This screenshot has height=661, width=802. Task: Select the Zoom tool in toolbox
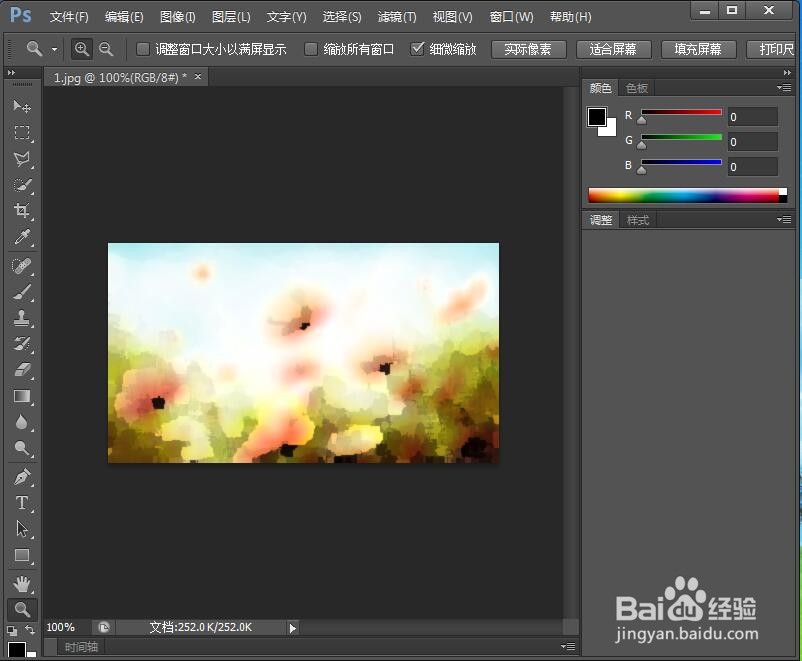coord(21,609)
